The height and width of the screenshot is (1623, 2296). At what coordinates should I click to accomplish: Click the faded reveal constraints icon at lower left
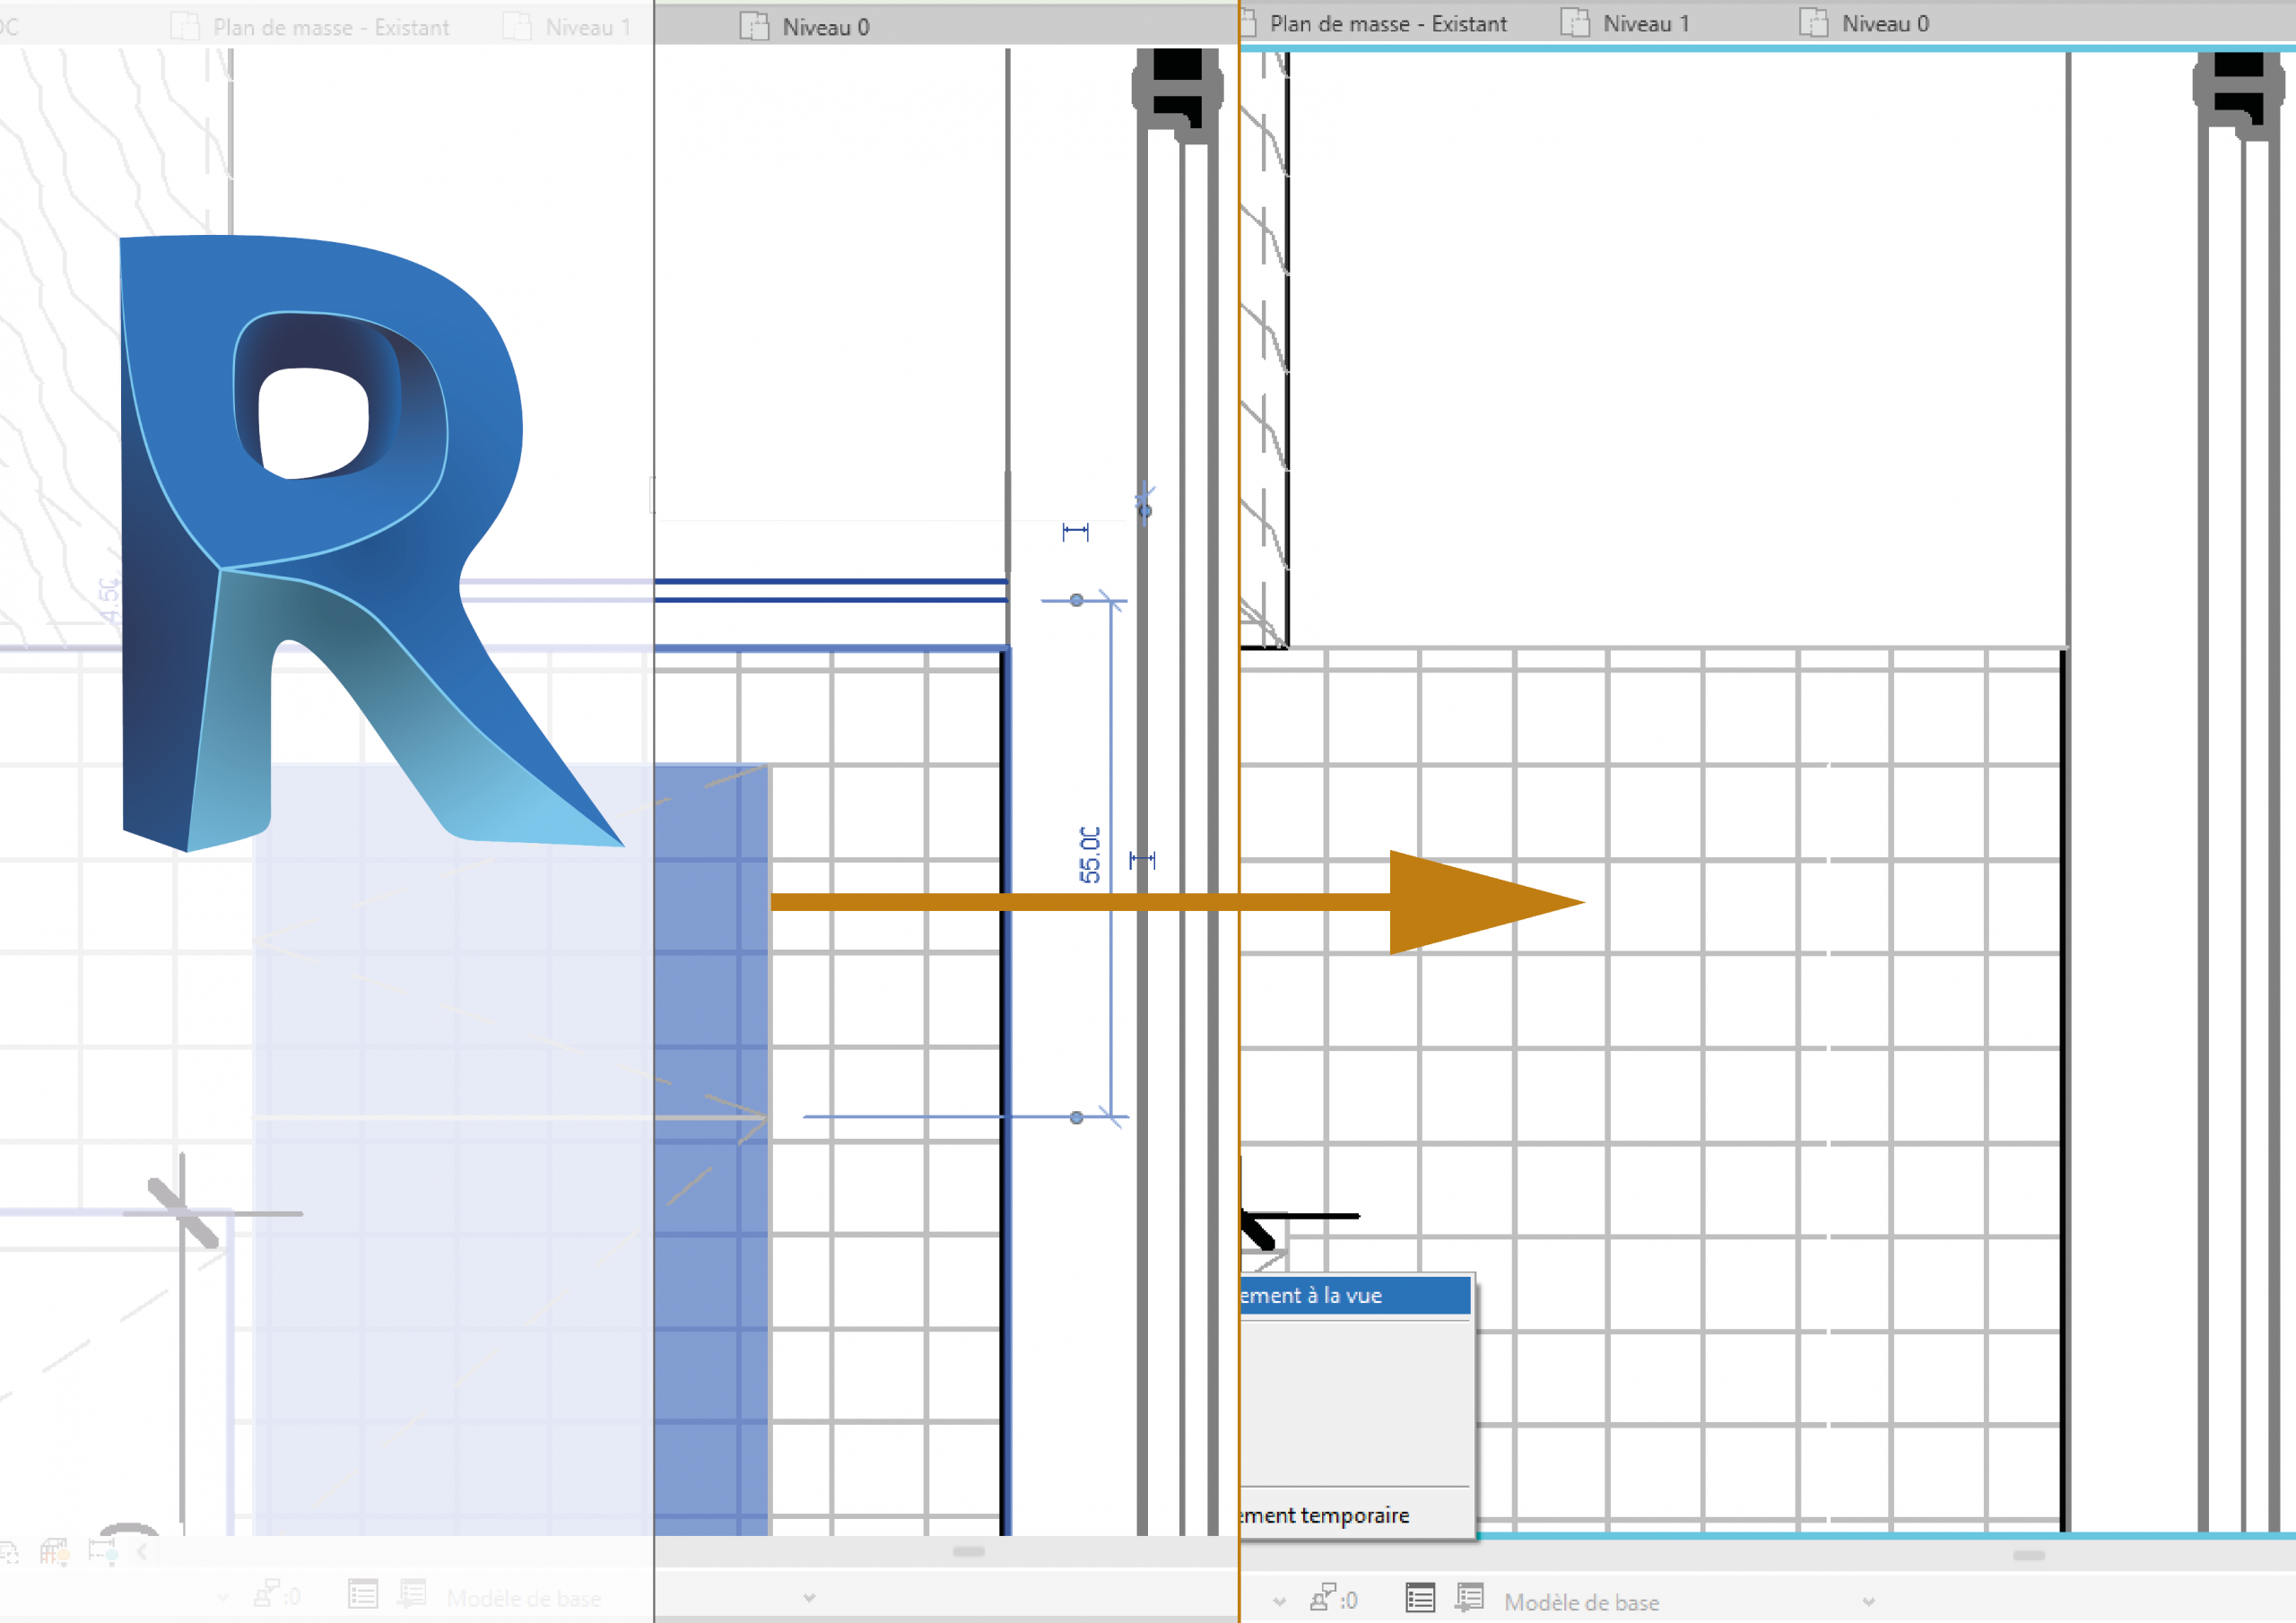(x=104, y=1552)
